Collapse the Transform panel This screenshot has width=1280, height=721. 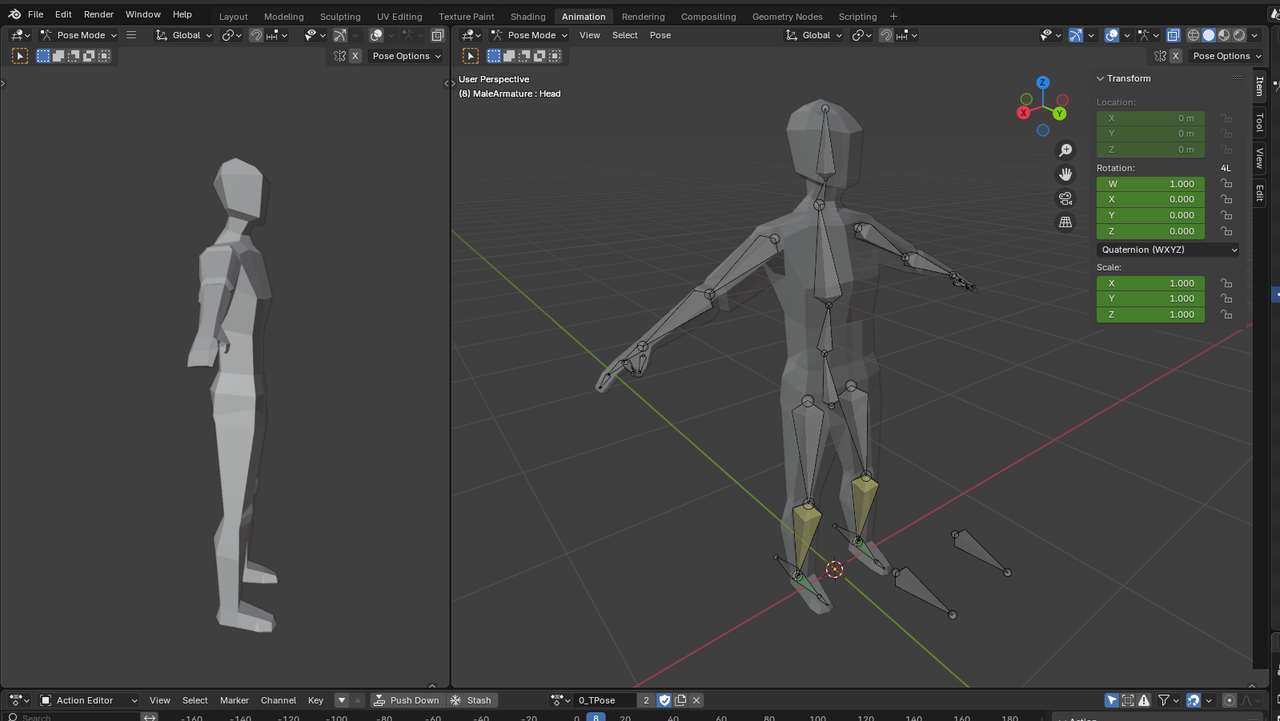coord(1101,78)
